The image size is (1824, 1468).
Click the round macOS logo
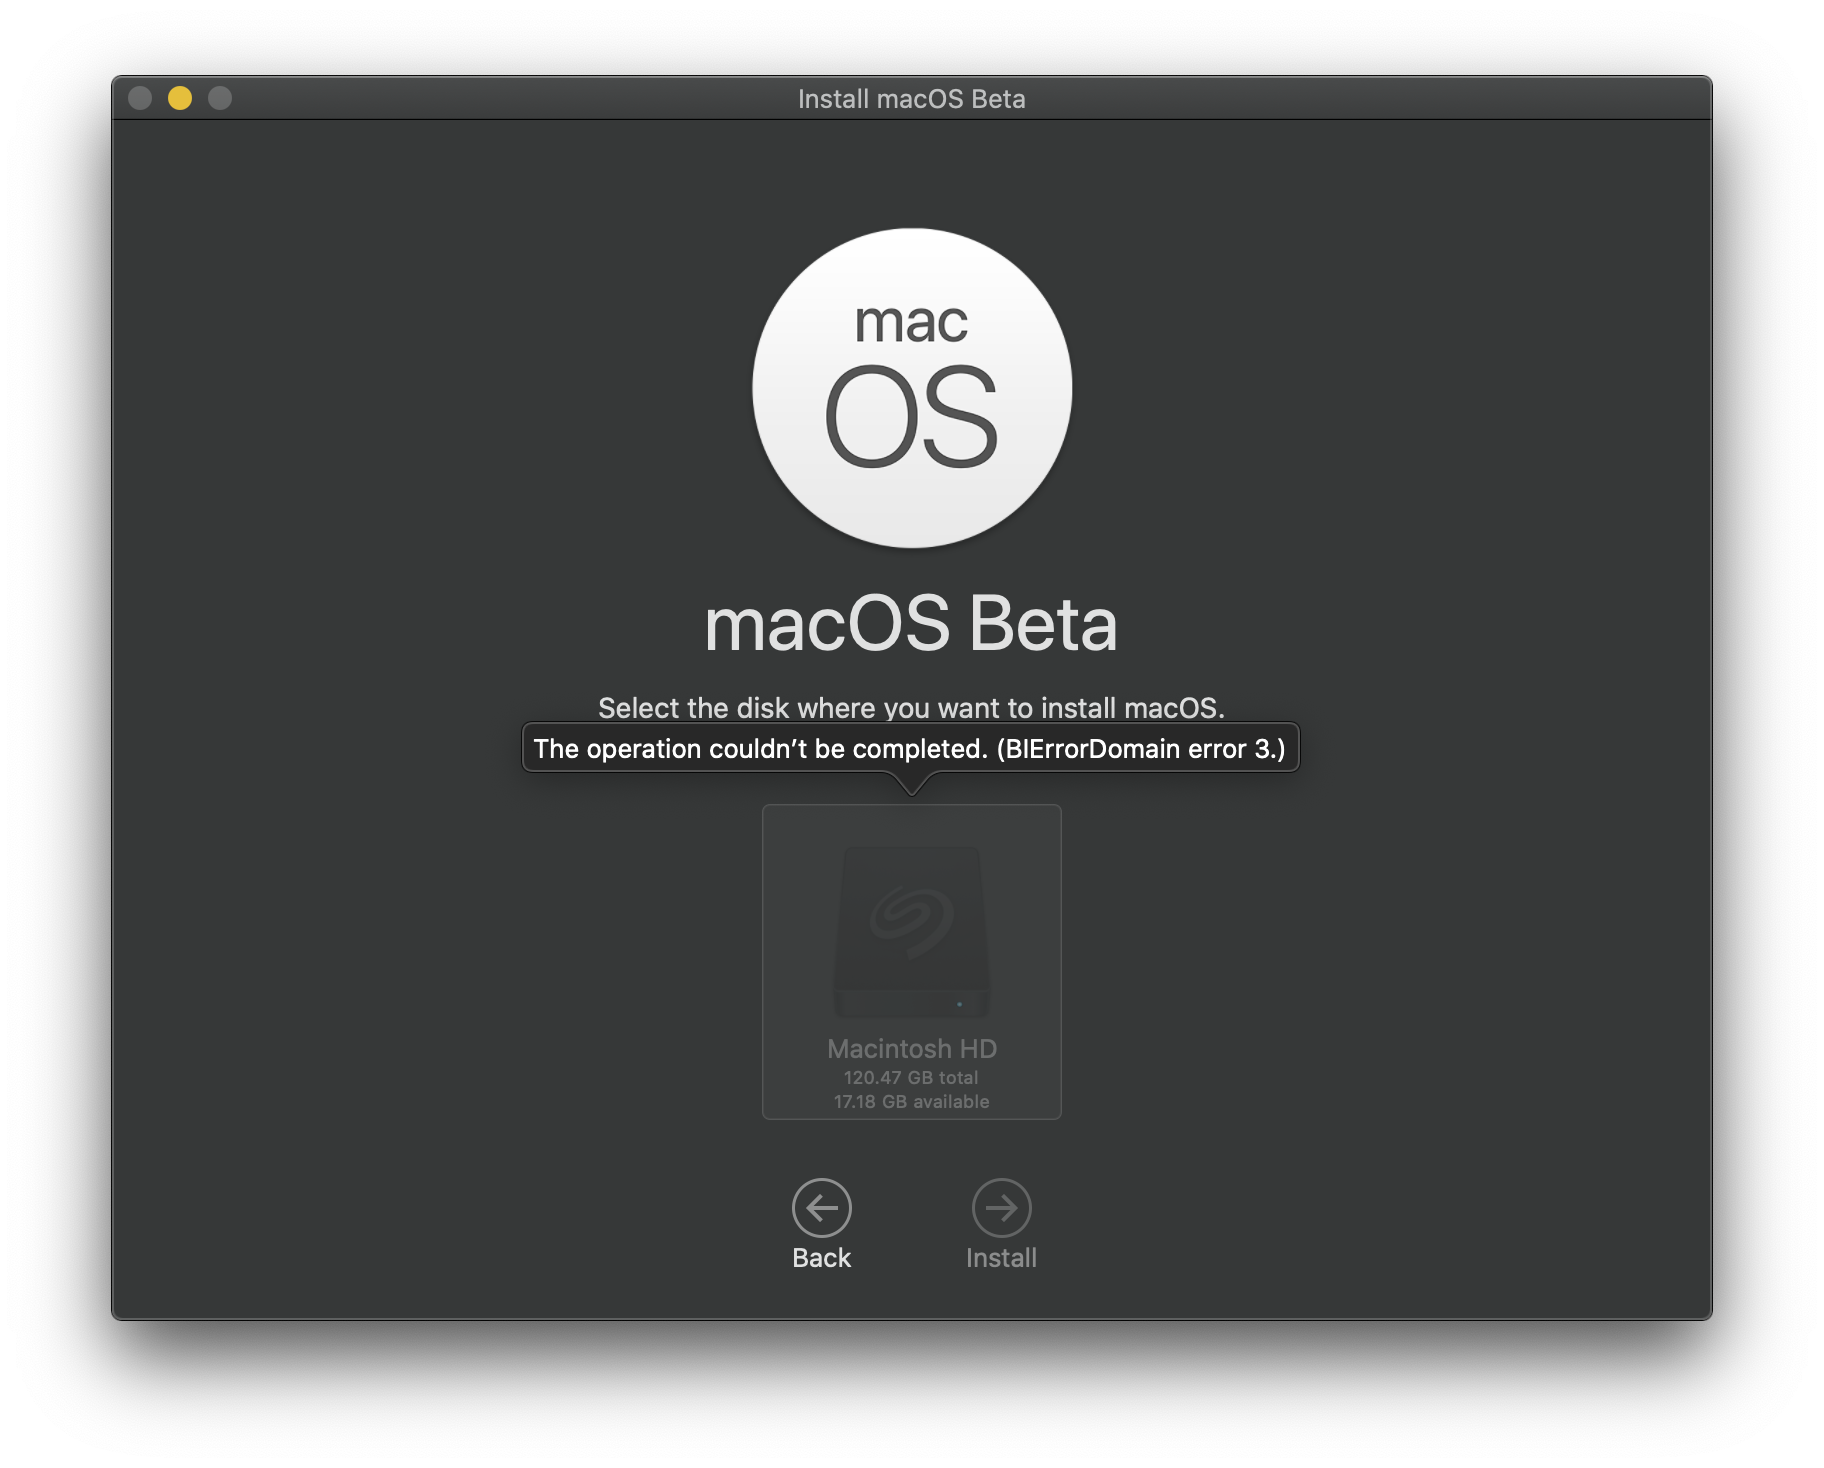912,388
